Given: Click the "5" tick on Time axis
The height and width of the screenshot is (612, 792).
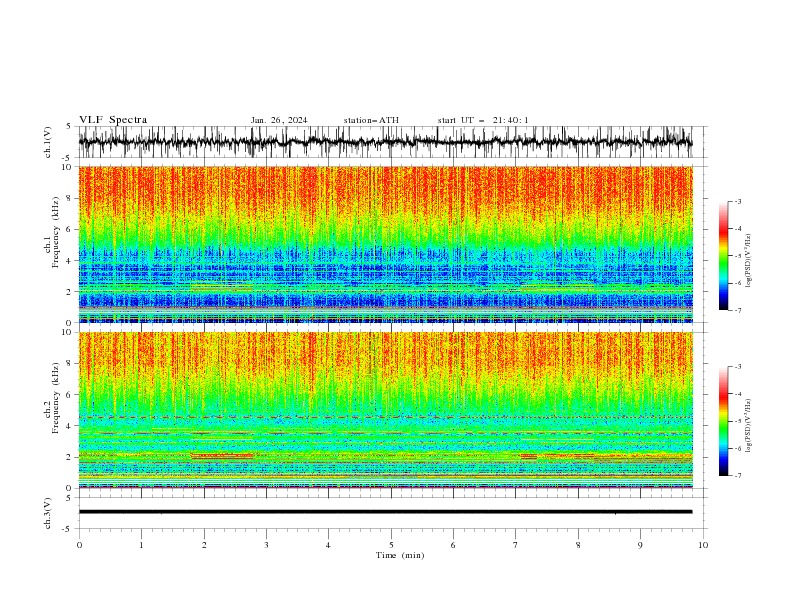Looking at the screenshot, I should (391, 545).
